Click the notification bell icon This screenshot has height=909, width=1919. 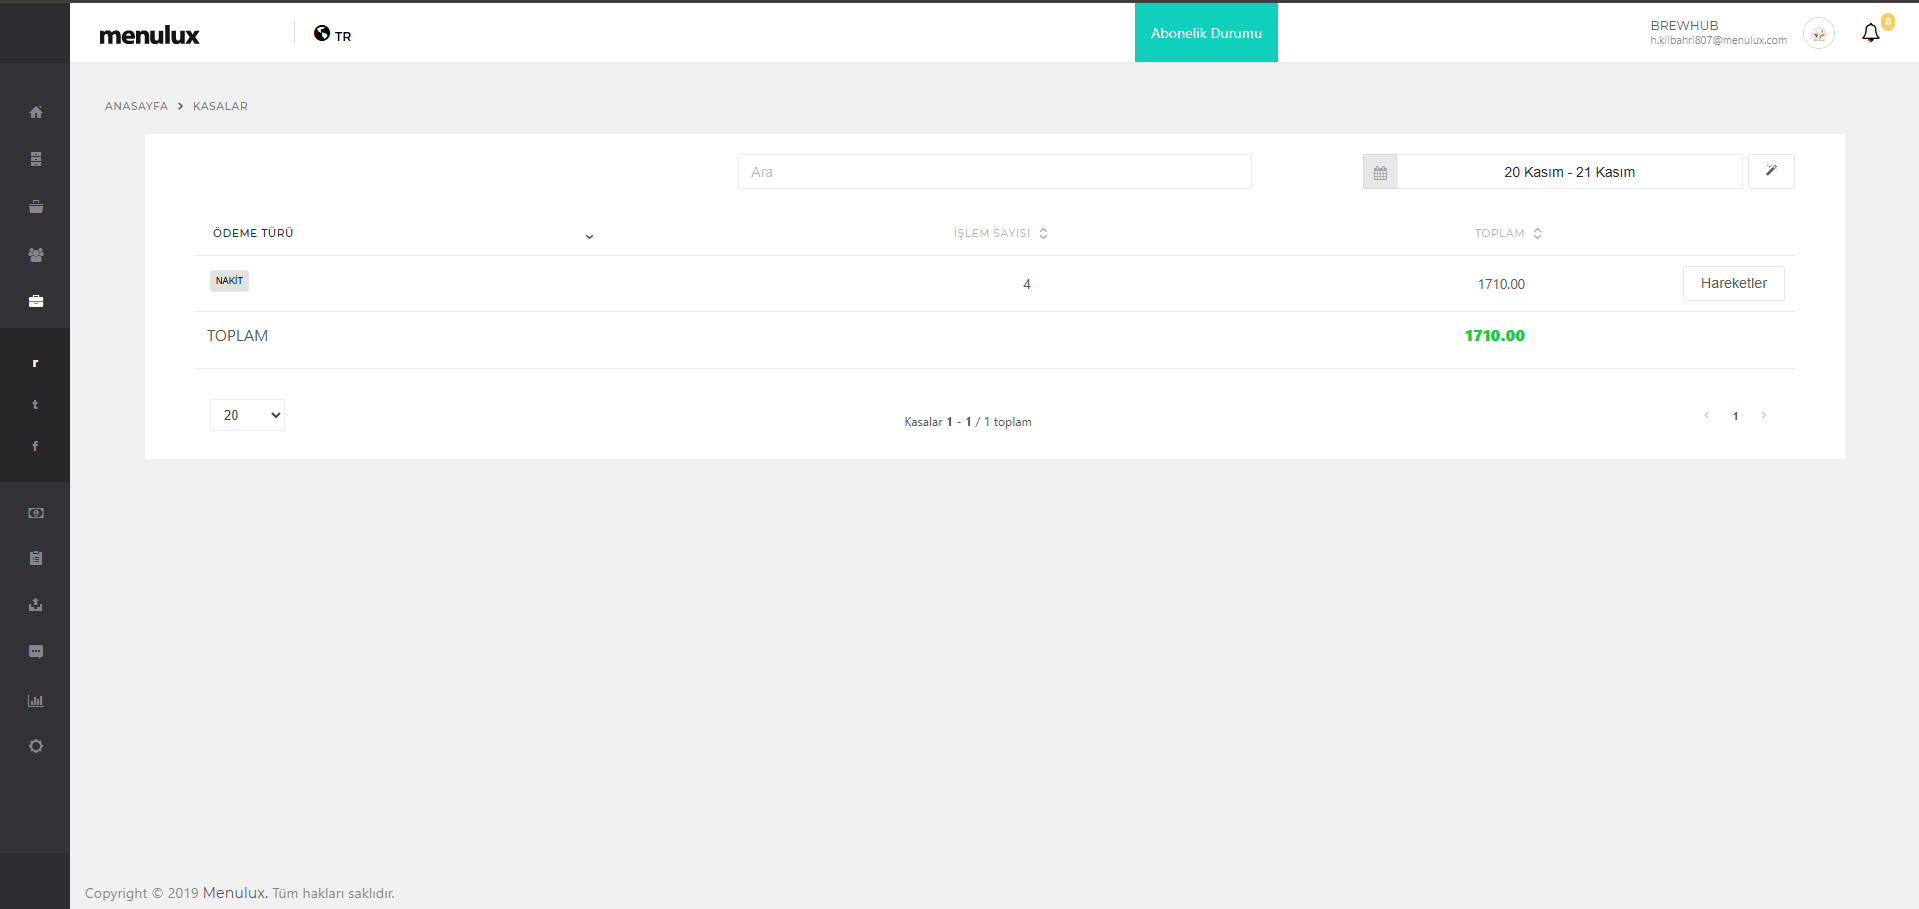pos(1870,33)
